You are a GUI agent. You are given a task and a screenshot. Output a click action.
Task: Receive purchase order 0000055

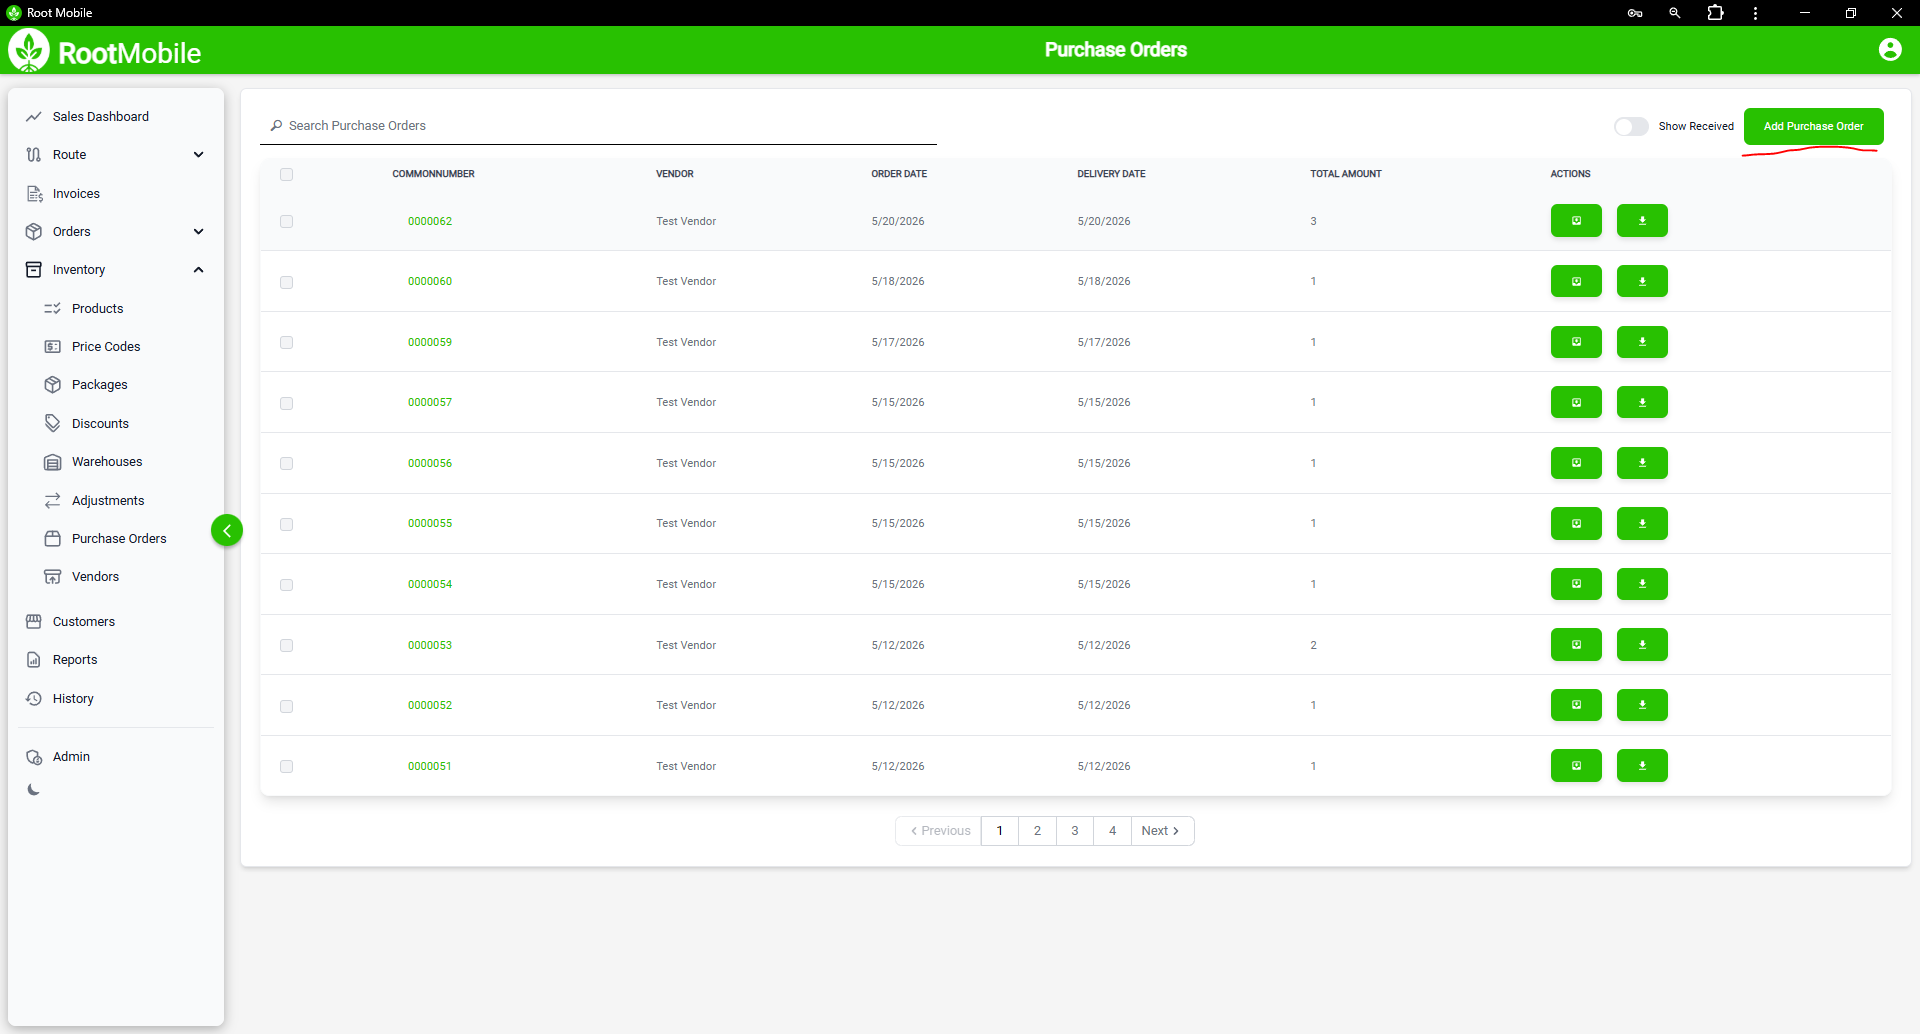click(x=1576, y=524)
